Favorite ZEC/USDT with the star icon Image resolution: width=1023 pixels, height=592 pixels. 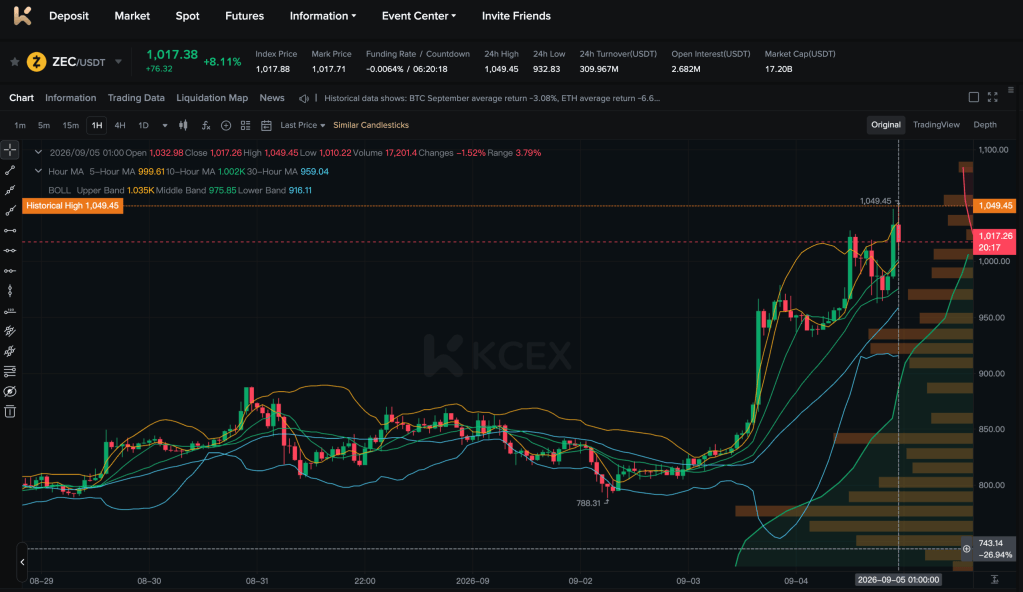tap(14, 62)
